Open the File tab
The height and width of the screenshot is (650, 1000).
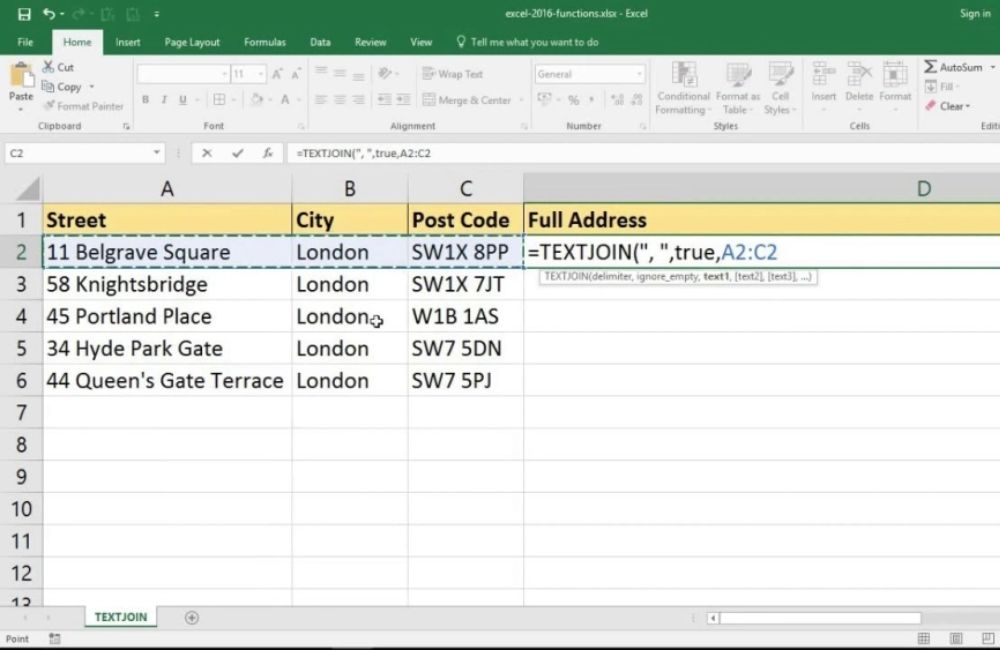click(26, 42)
